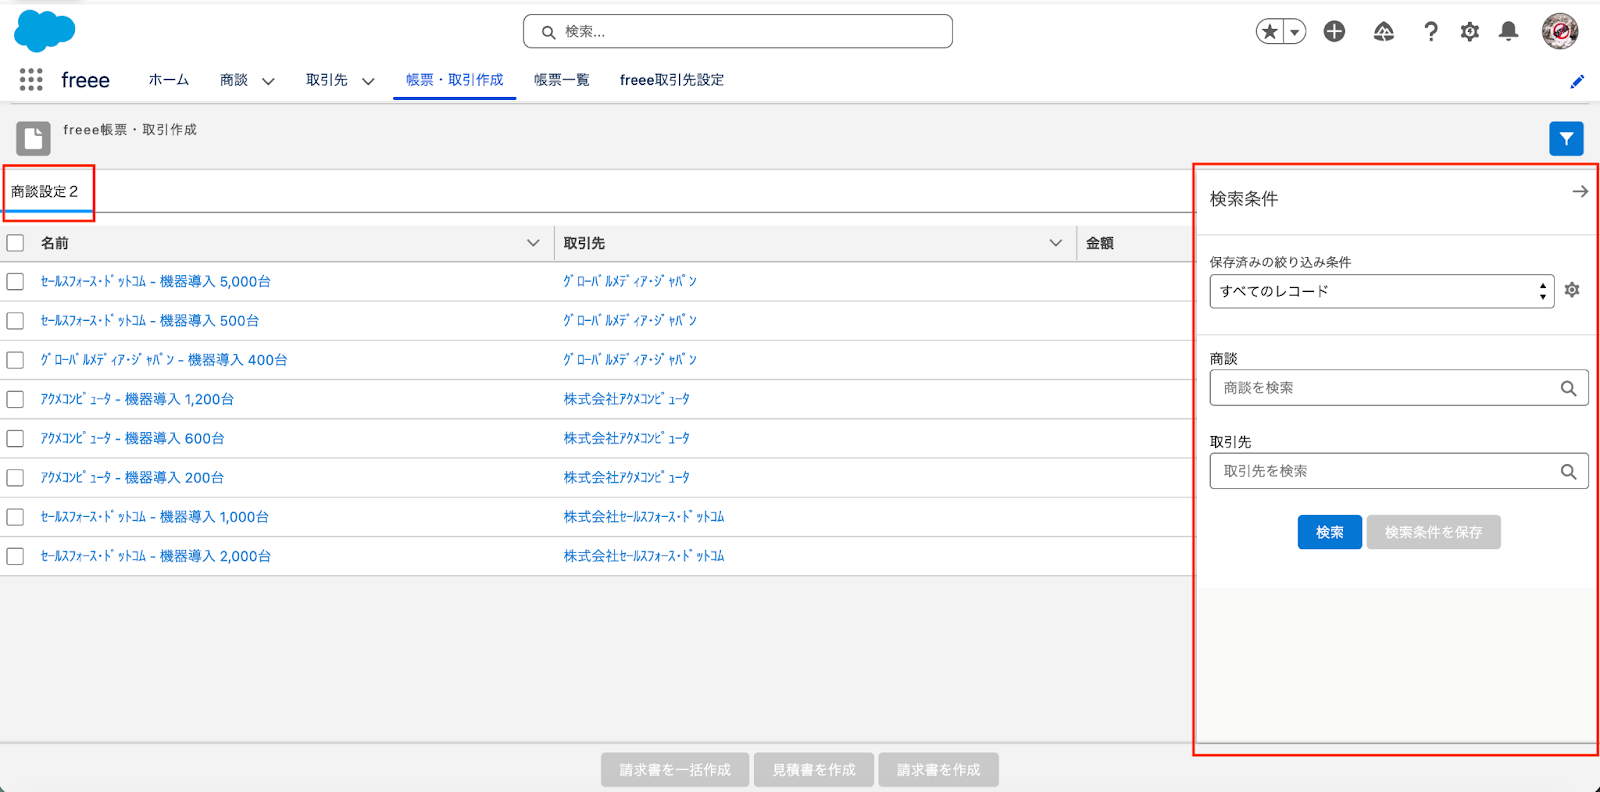1600x792 pixels.
Task: Click the blue 検索 button
Action: (1330, 533)
